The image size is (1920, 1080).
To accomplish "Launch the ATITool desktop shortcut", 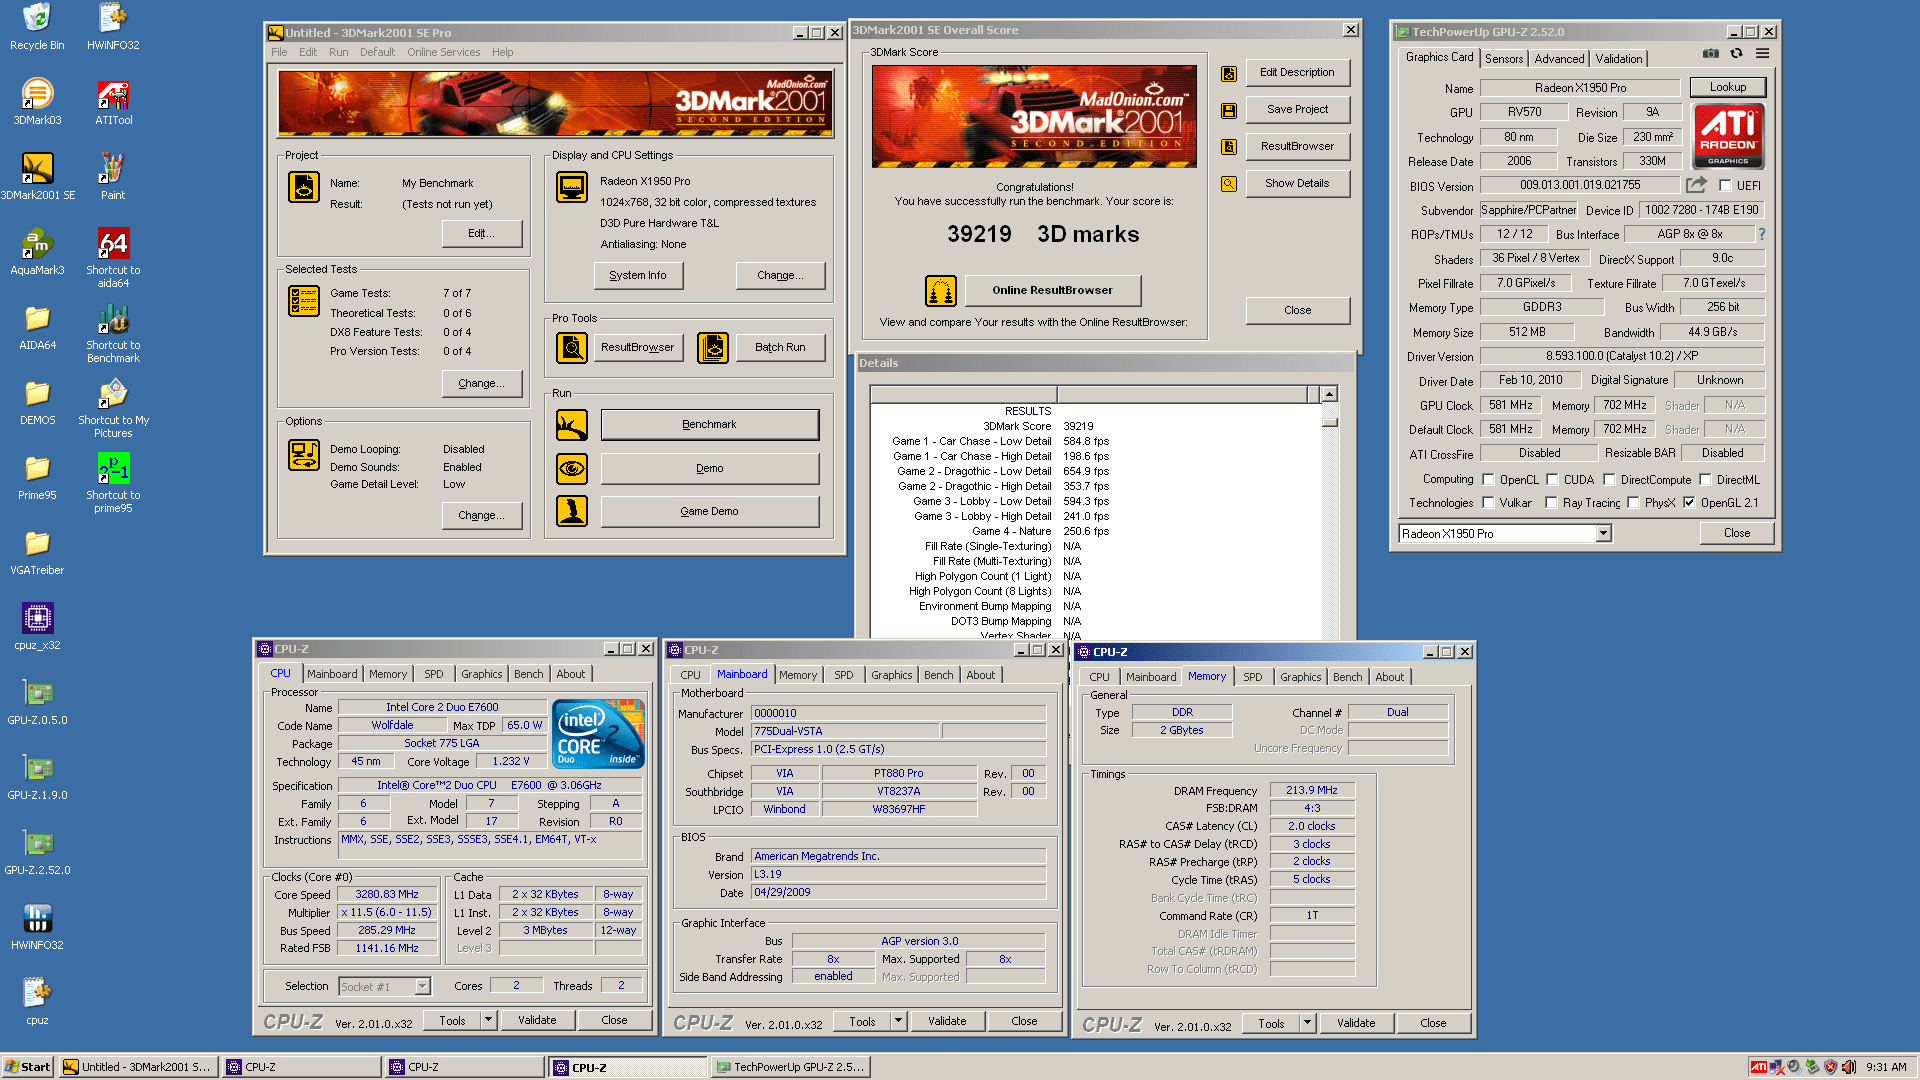I will (x=113, y=101).
